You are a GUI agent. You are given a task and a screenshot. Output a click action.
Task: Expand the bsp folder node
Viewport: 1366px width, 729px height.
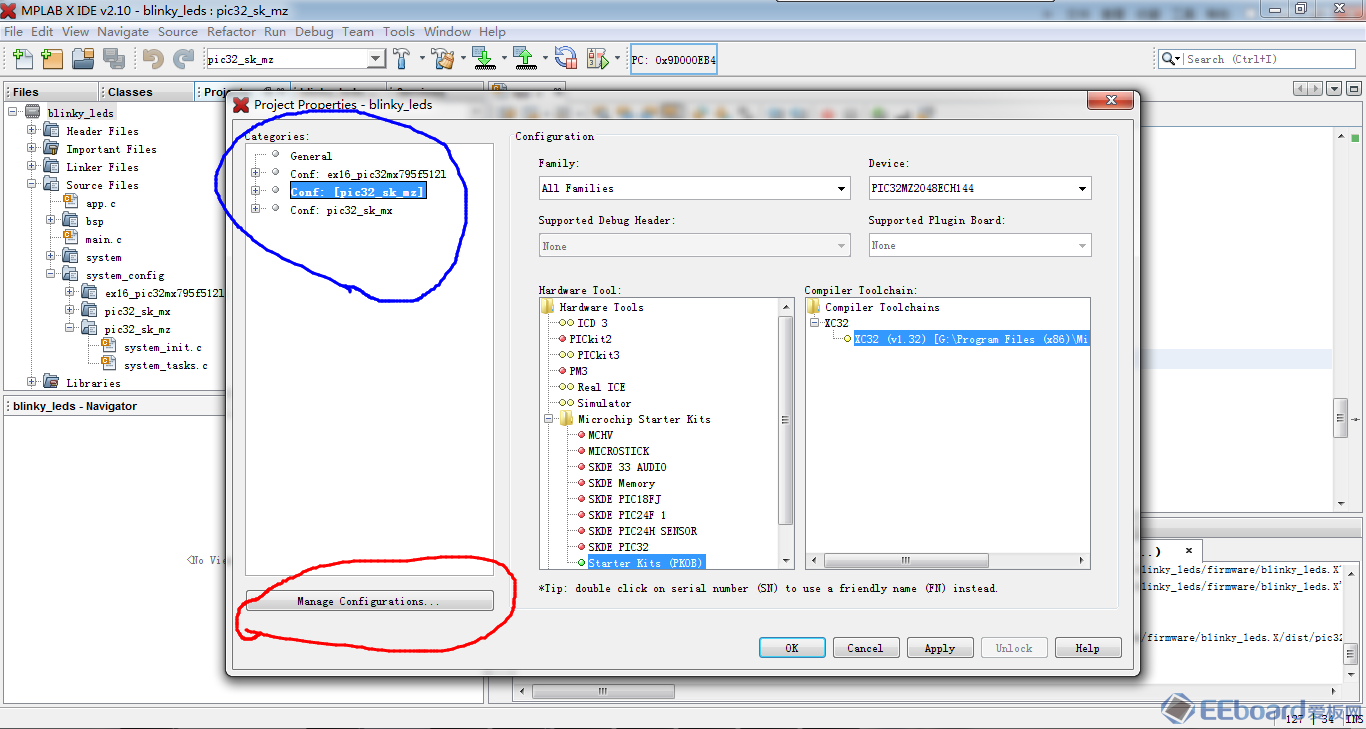[51, 221]
